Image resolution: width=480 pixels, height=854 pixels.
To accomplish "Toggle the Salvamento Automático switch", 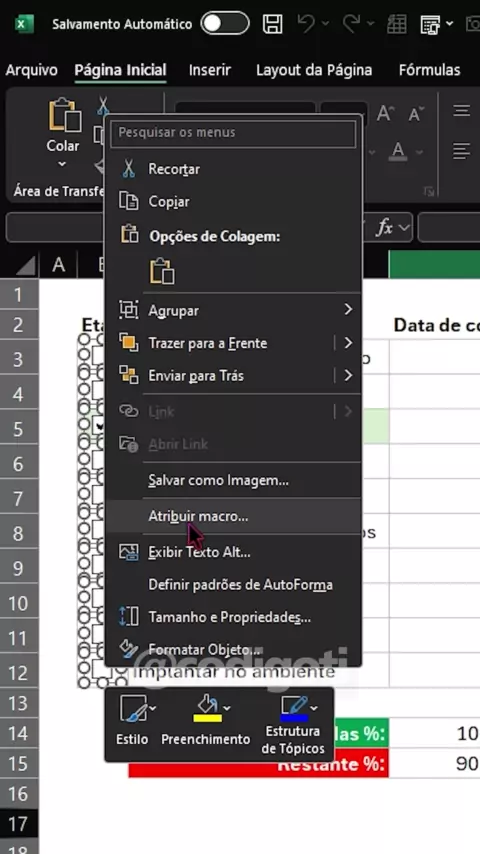I will (224, 24).
